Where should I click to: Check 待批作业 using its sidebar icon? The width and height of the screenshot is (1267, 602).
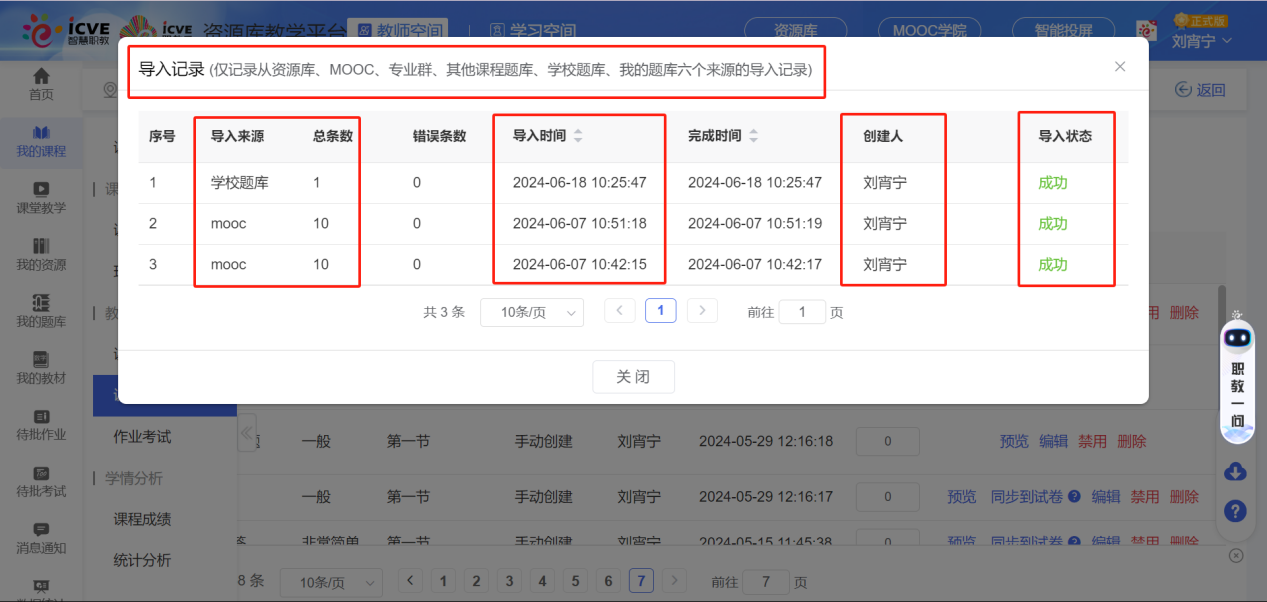click(40, 425)
